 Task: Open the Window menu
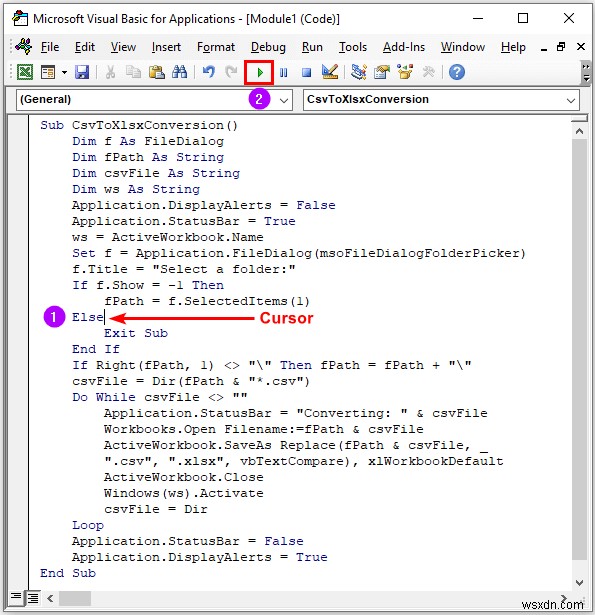click(463, 47)
